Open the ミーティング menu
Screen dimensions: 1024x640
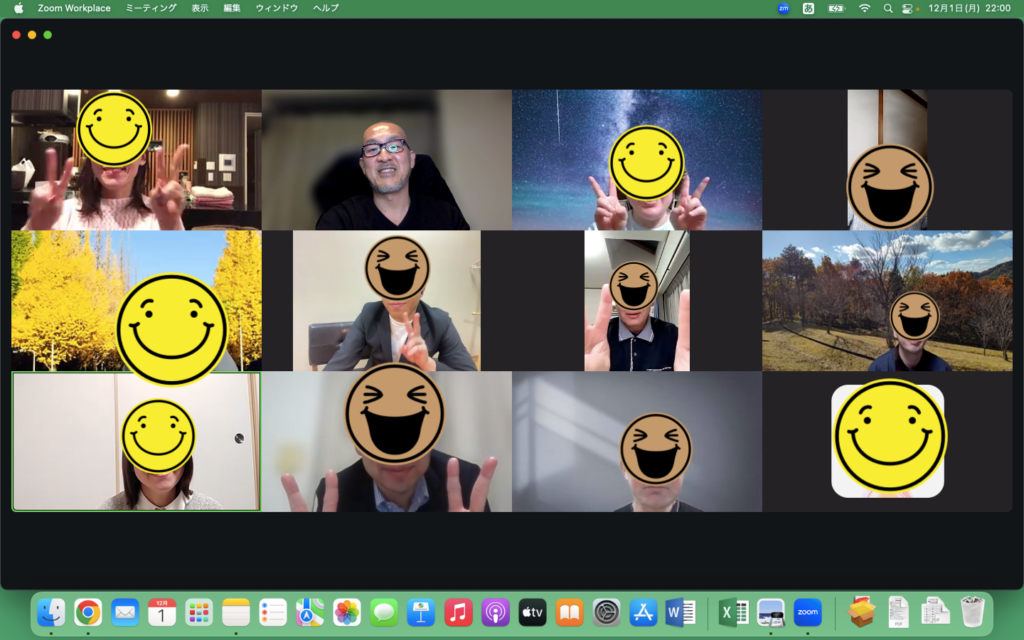[x=151, y=8]
